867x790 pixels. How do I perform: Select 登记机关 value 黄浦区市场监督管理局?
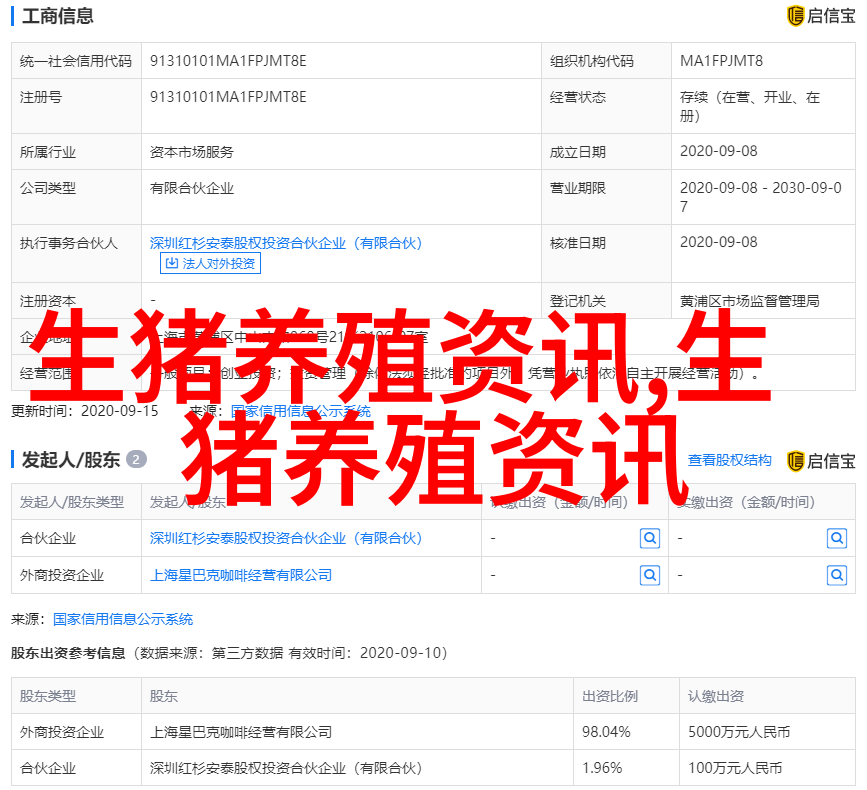[750, 301]
